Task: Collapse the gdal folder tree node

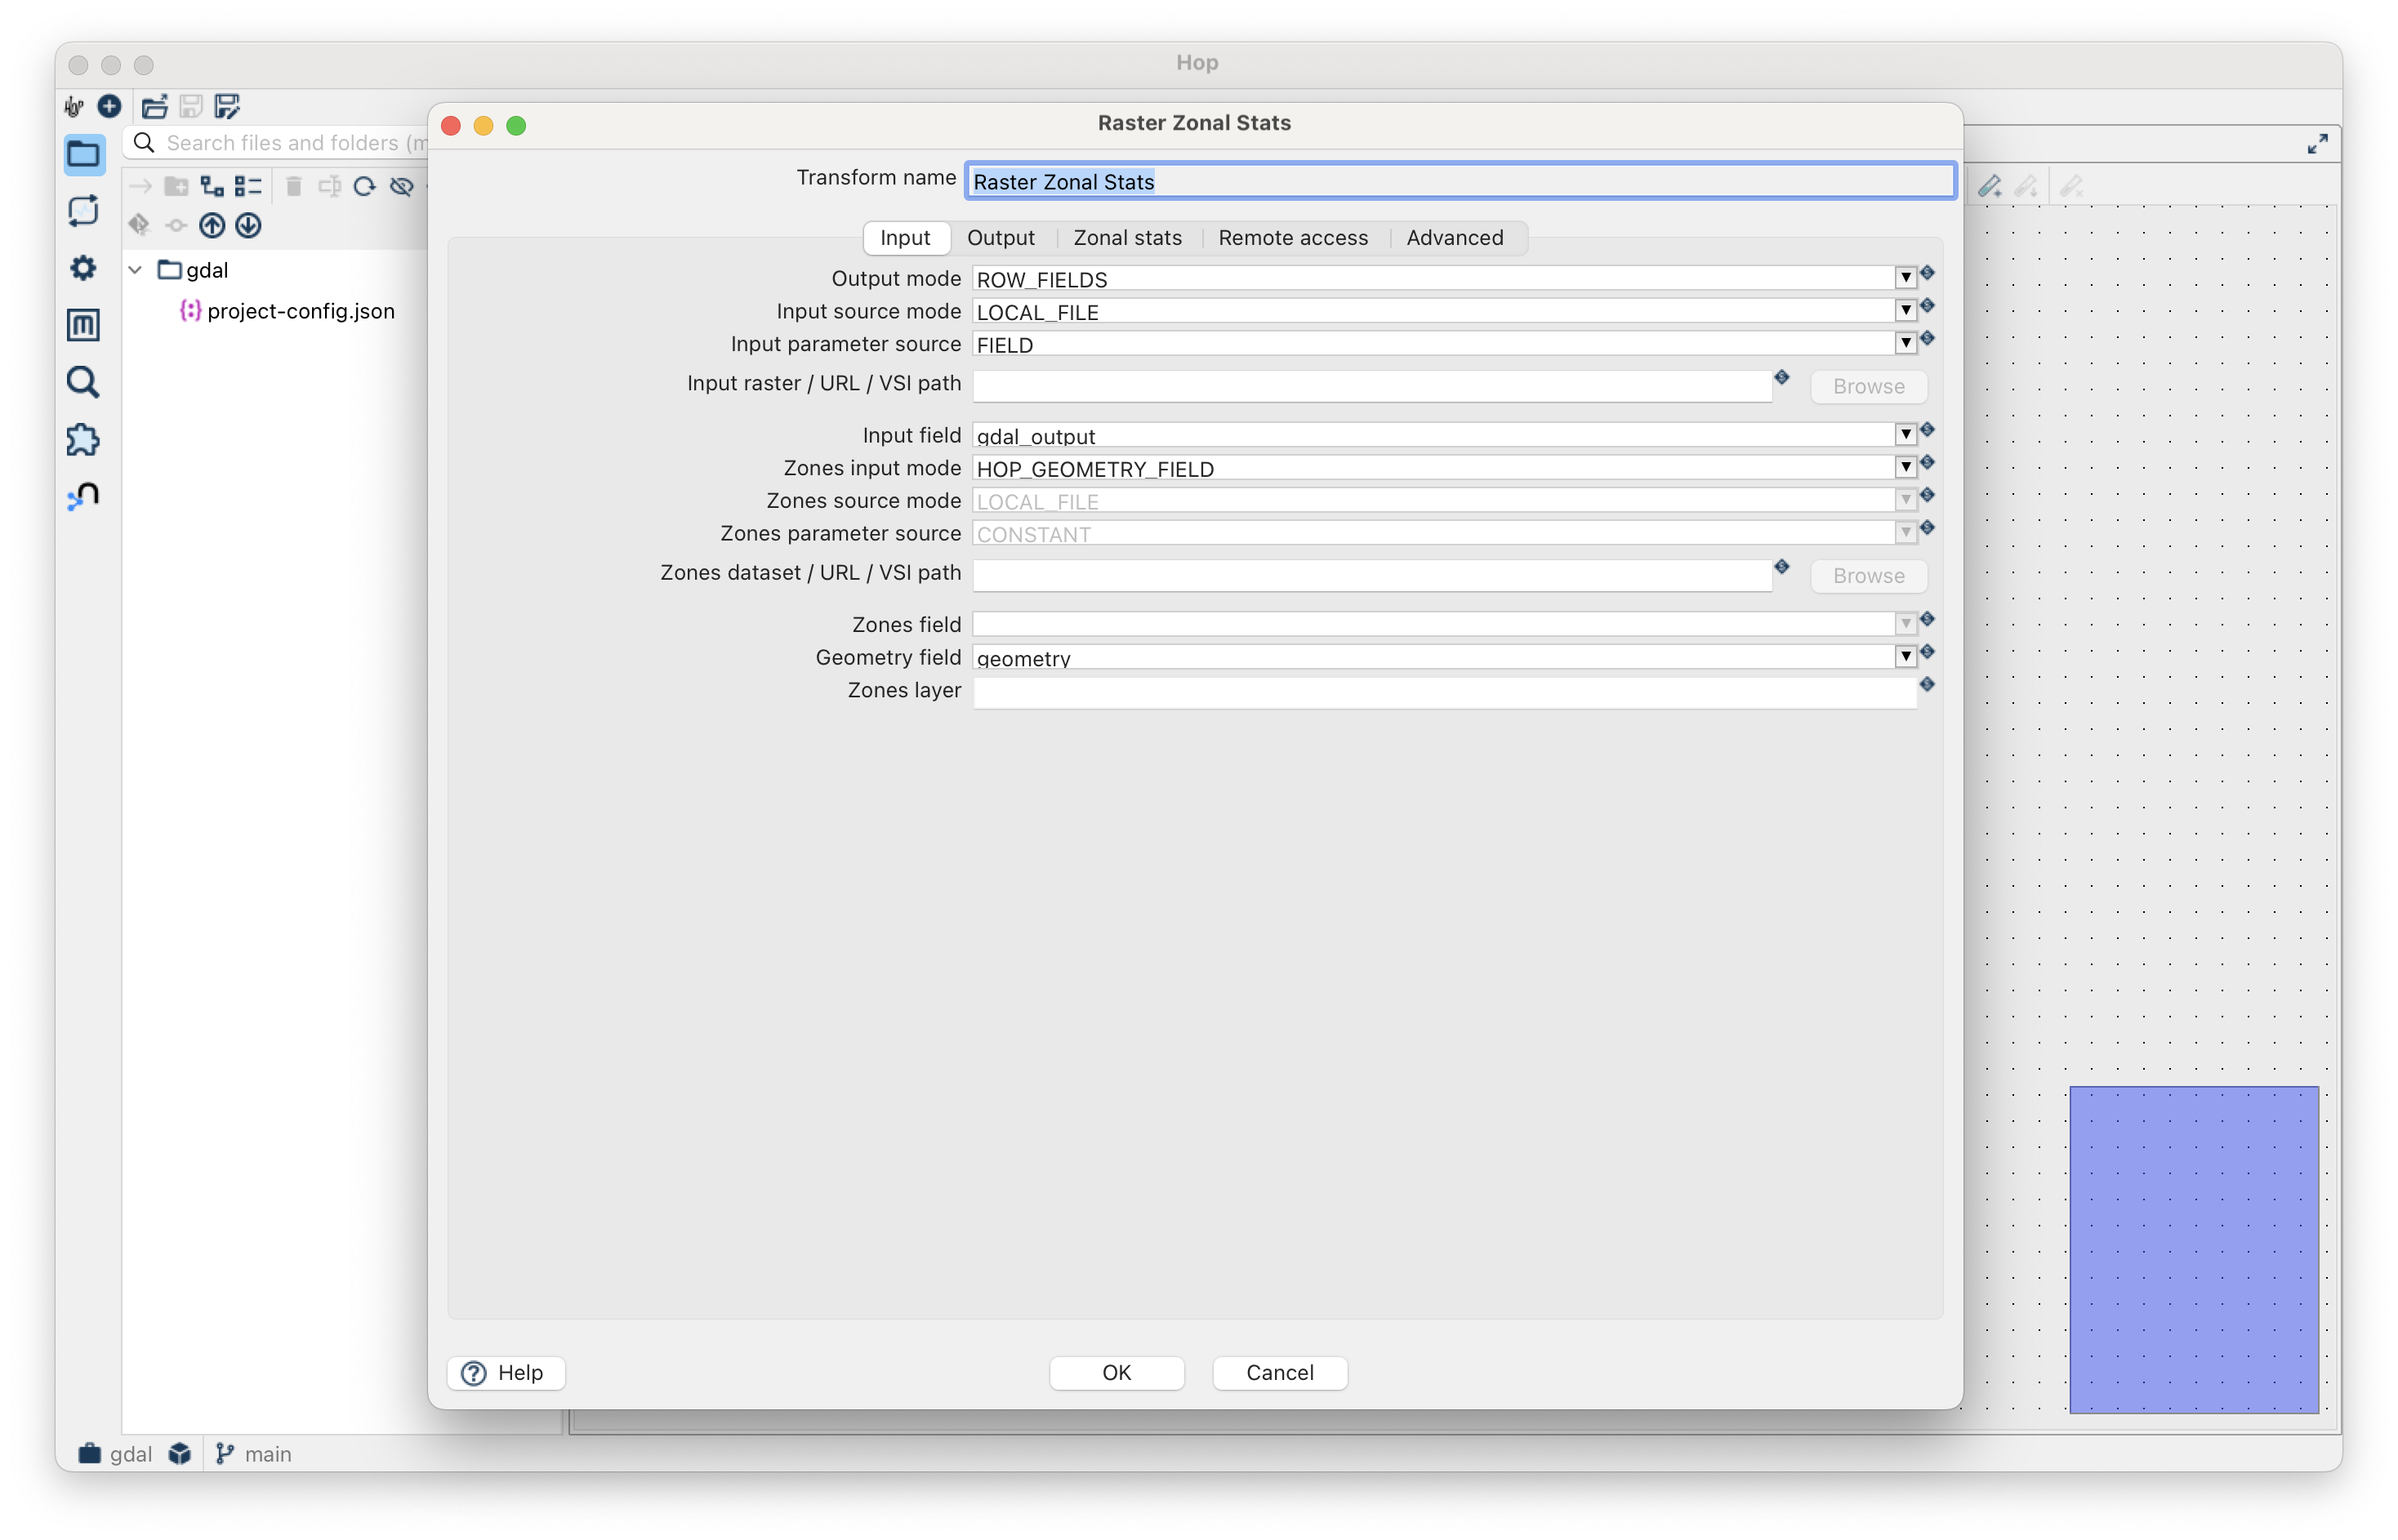Action: point(136,270)
